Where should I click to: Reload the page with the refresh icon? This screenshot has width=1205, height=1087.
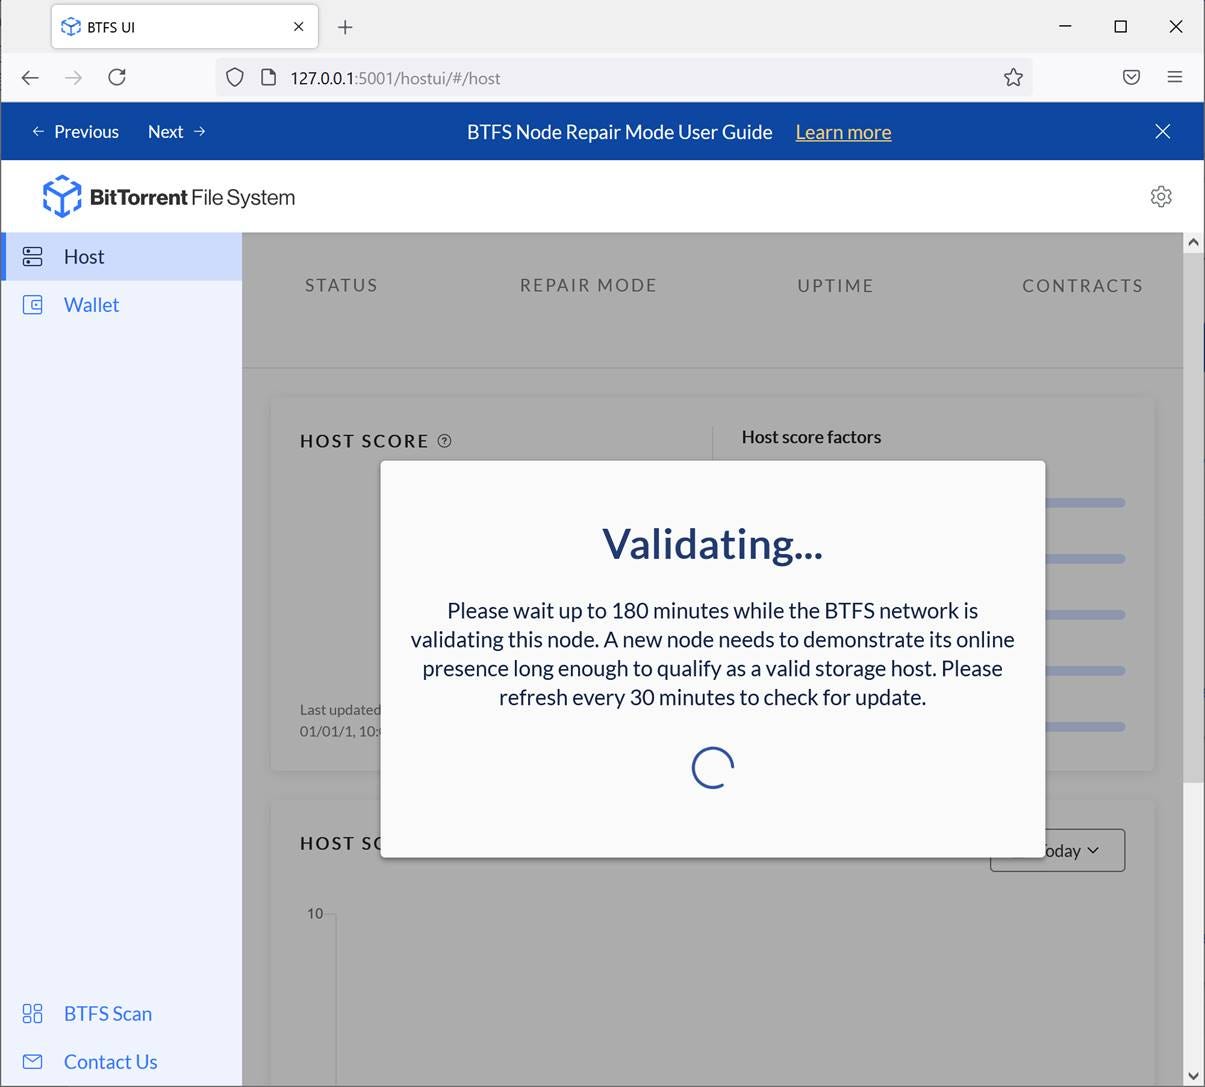tap(117, 77)
